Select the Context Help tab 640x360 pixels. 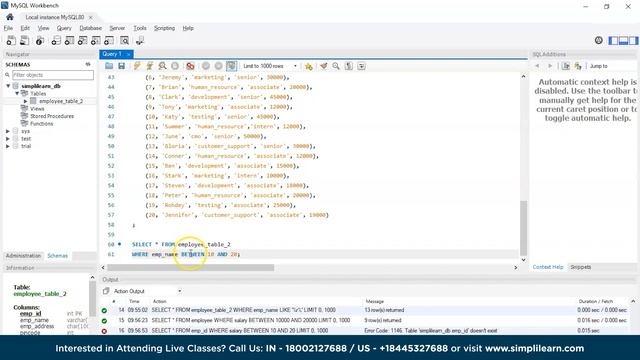(x=548, y=267)
